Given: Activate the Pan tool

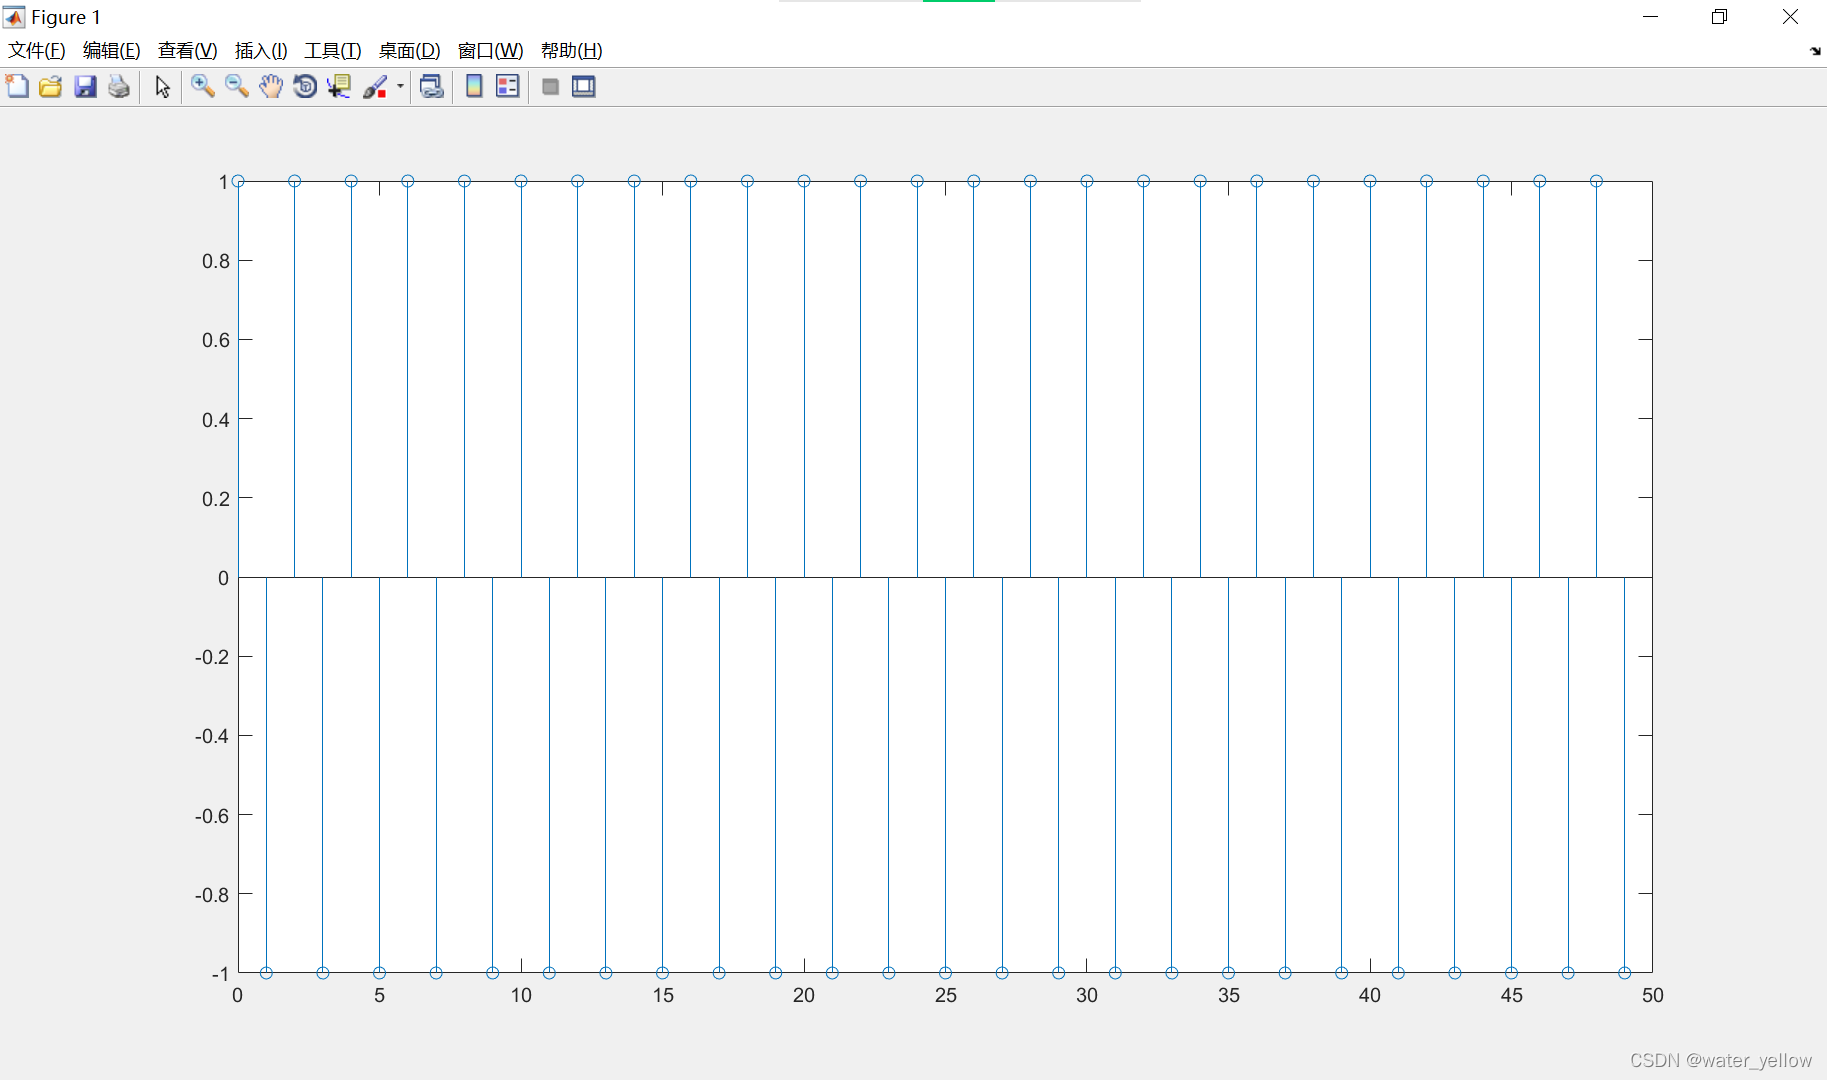Looking at the screenshot, I should (x=271, y=87).
